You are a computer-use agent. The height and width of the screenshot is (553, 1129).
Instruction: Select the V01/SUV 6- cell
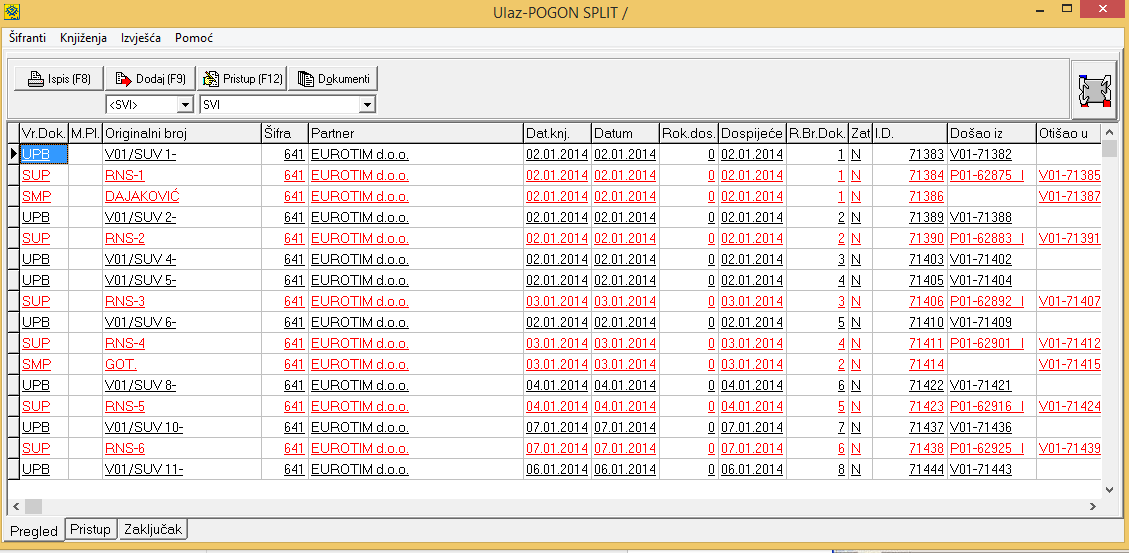[182, 323]
